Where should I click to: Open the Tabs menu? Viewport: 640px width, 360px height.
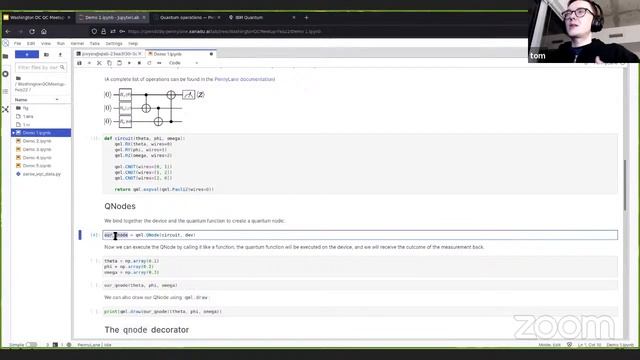pos(95,43)
